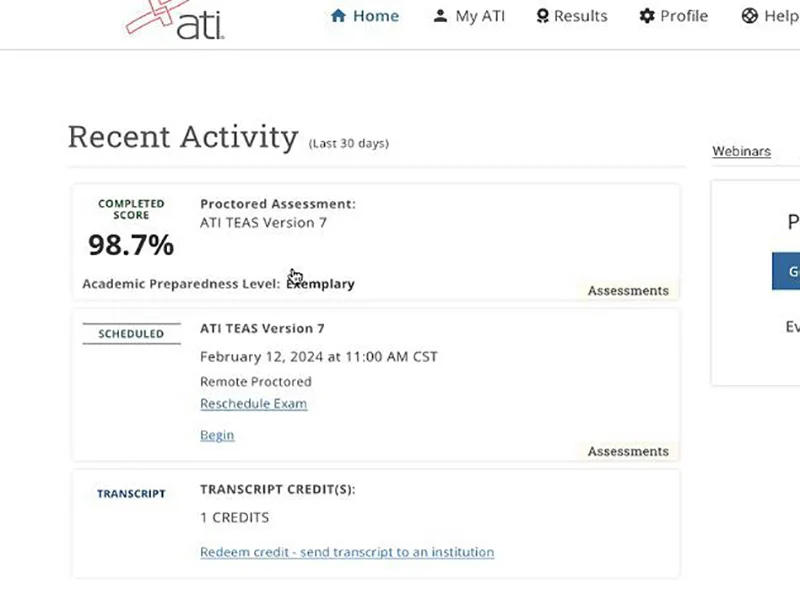Click Assessments tag on completed score card
Viewport: 800px width, 600px height.
tap(628, 291)
